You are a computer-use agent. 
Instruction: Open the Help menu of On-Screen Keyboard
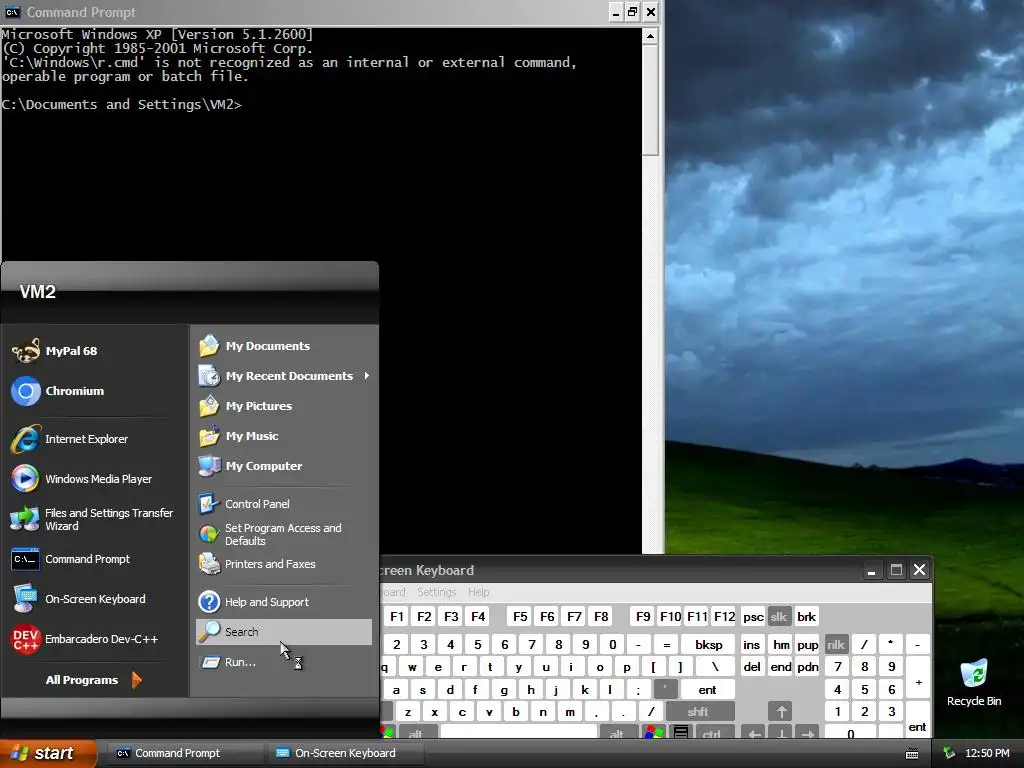[478, 592]
